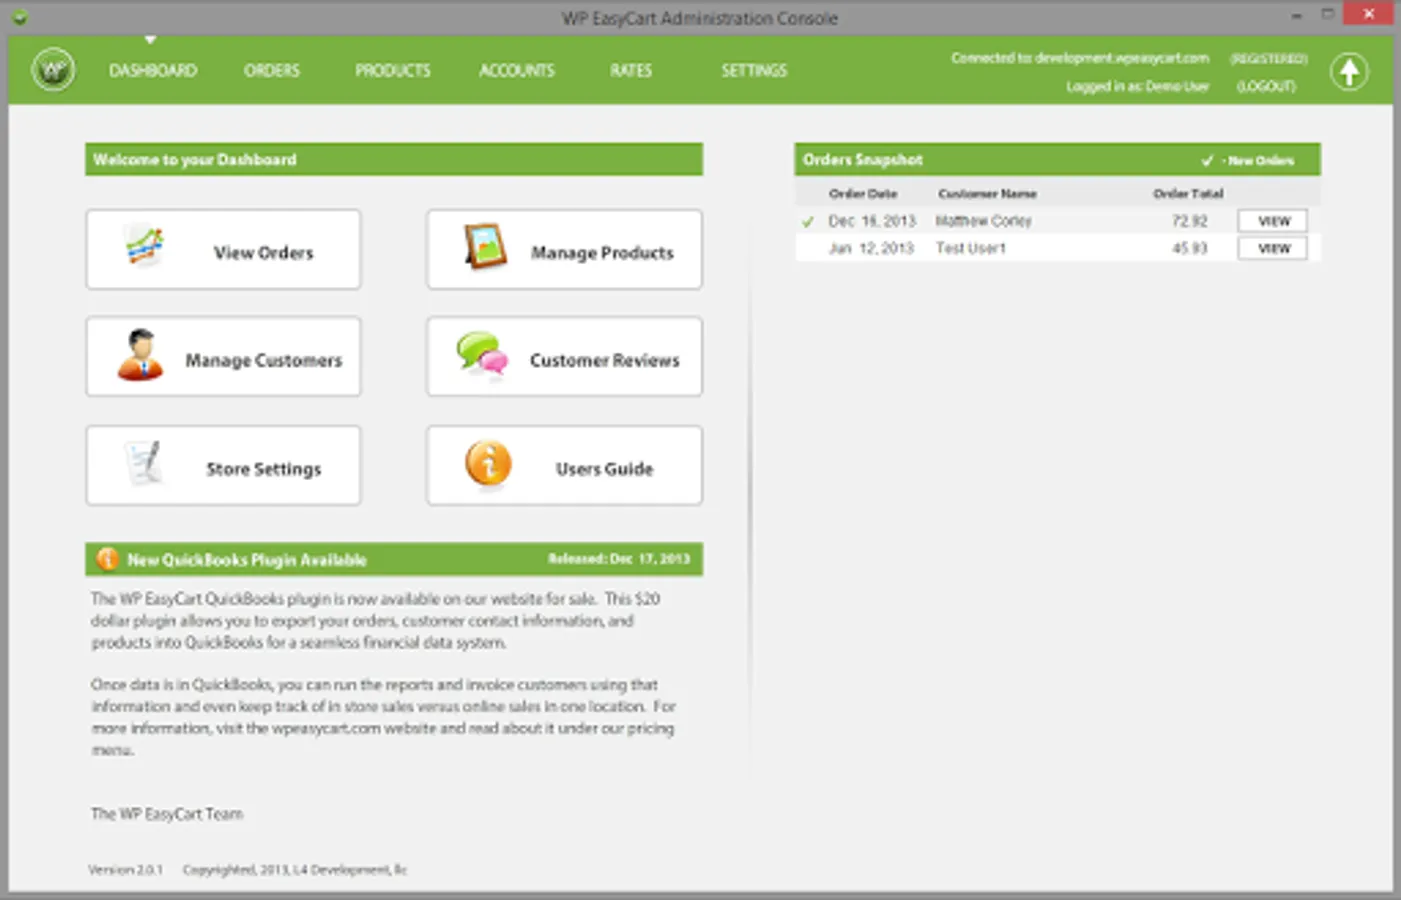Click the Order Total column header
This screenshot has width=1401, height=900.
click(x=1188, y=193)
